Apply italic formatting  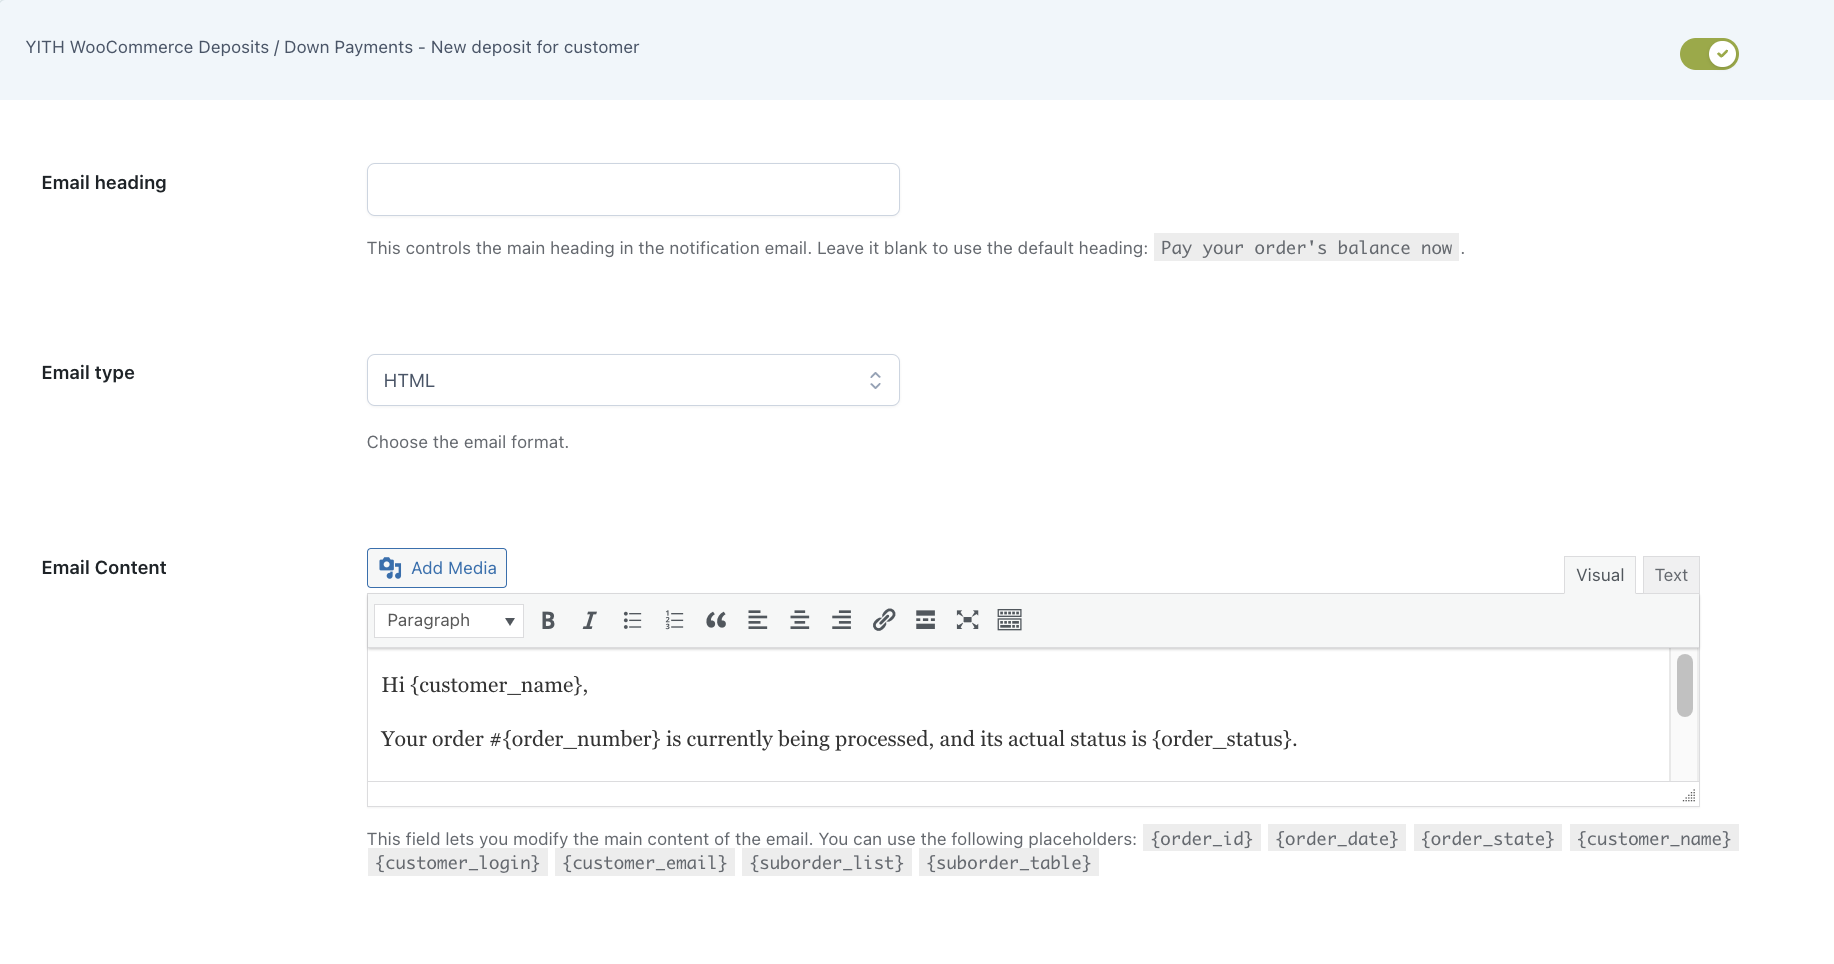(x=590, y=620)
